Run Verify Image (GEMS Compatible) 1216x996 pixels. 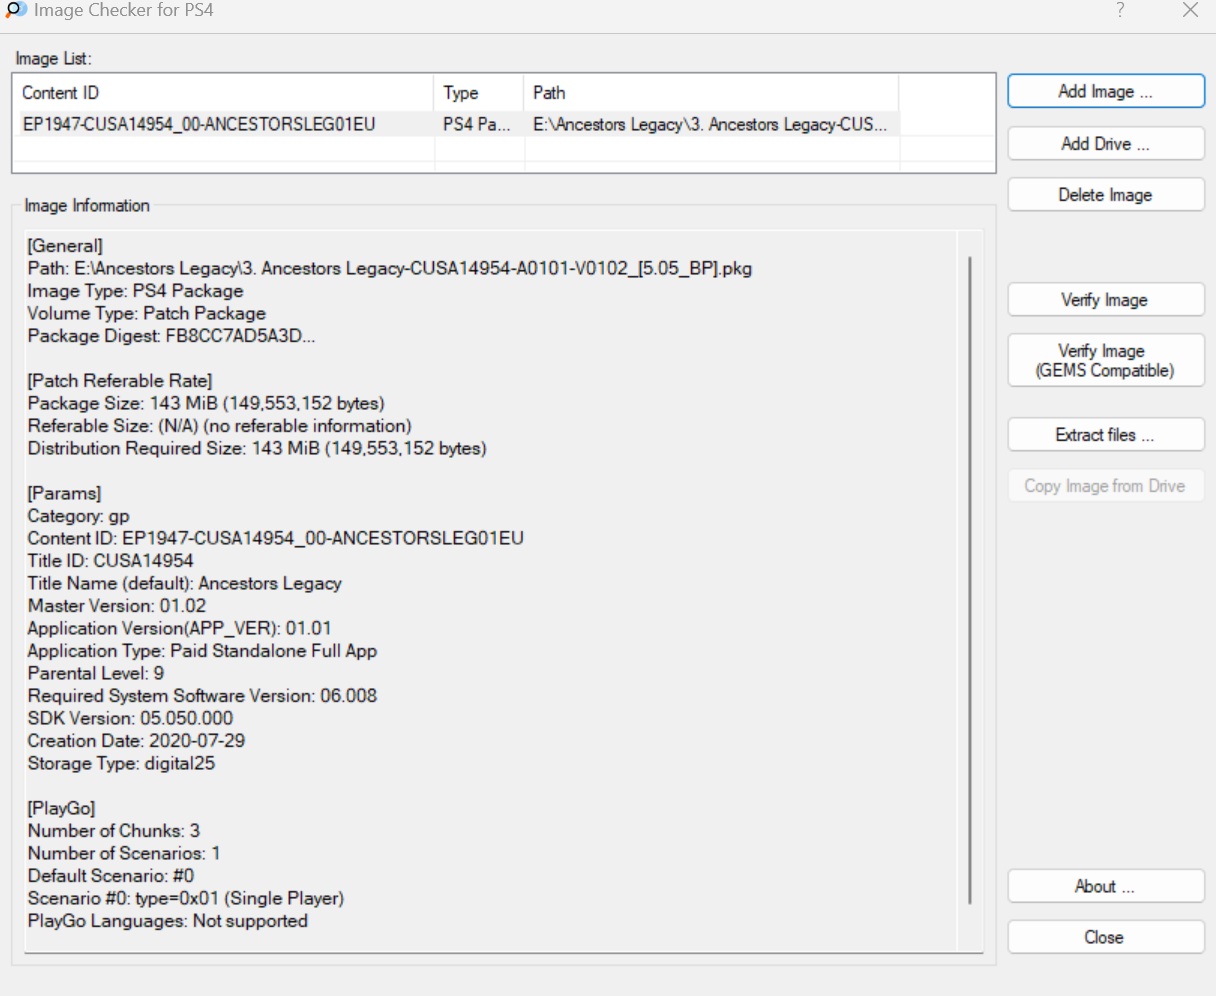click(1105, 361)
